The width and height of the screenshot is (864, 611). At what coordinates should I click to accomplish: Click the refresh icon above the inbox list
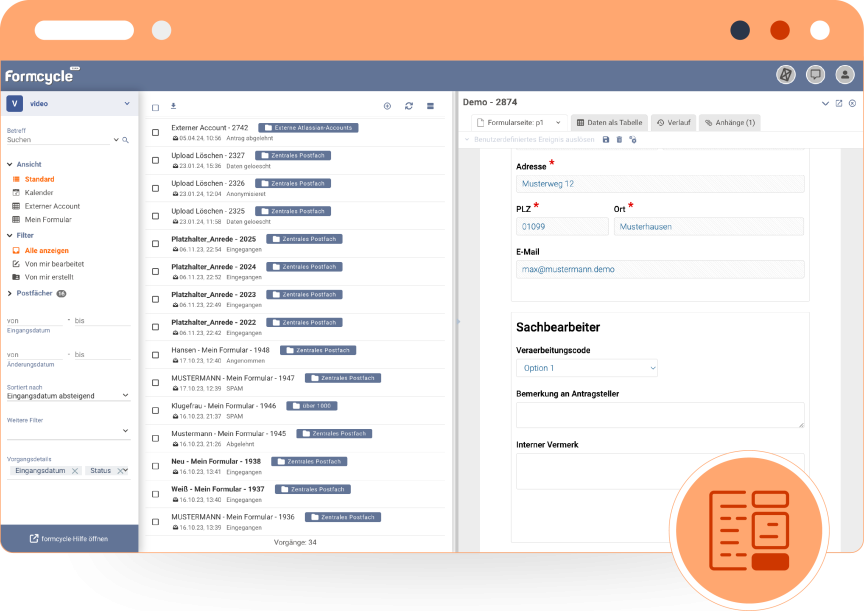409,106
